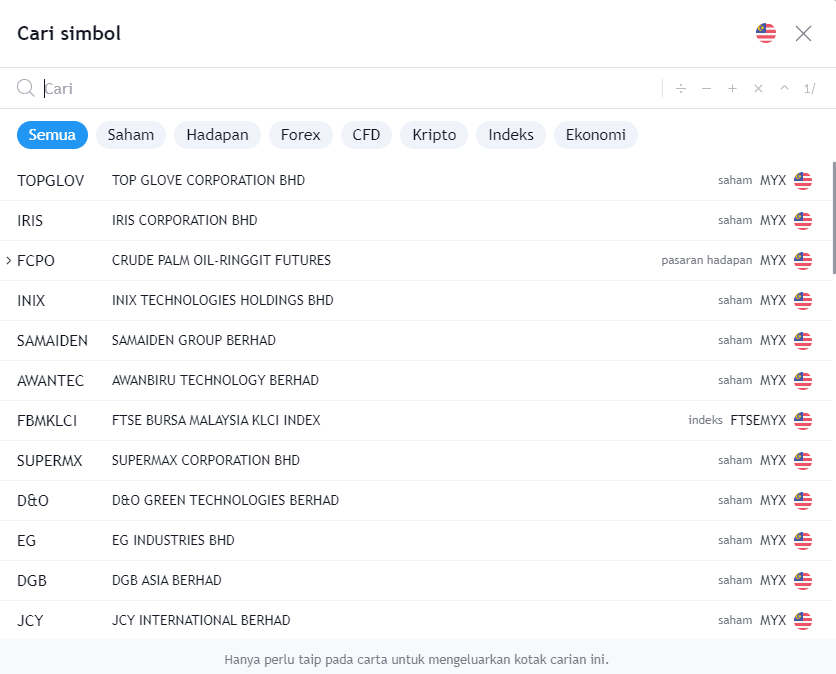Click the multiplication operator icon in search bar
Image resolution: width=836 pixels, height=674 pixels.
(758, 88)
